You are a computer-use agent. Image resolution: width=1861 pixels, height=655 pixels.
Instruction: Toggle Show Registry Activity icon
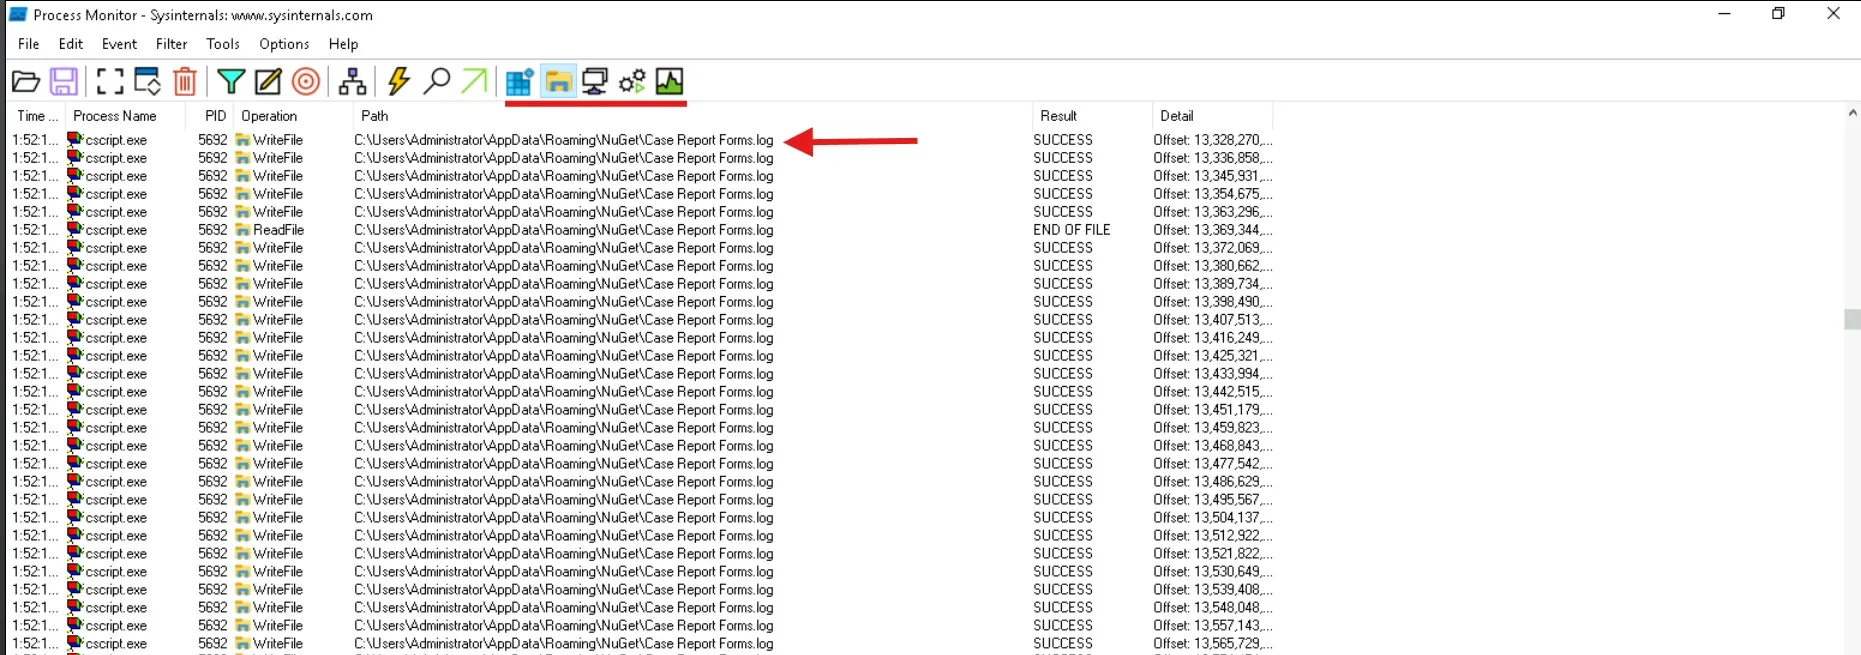520,81
